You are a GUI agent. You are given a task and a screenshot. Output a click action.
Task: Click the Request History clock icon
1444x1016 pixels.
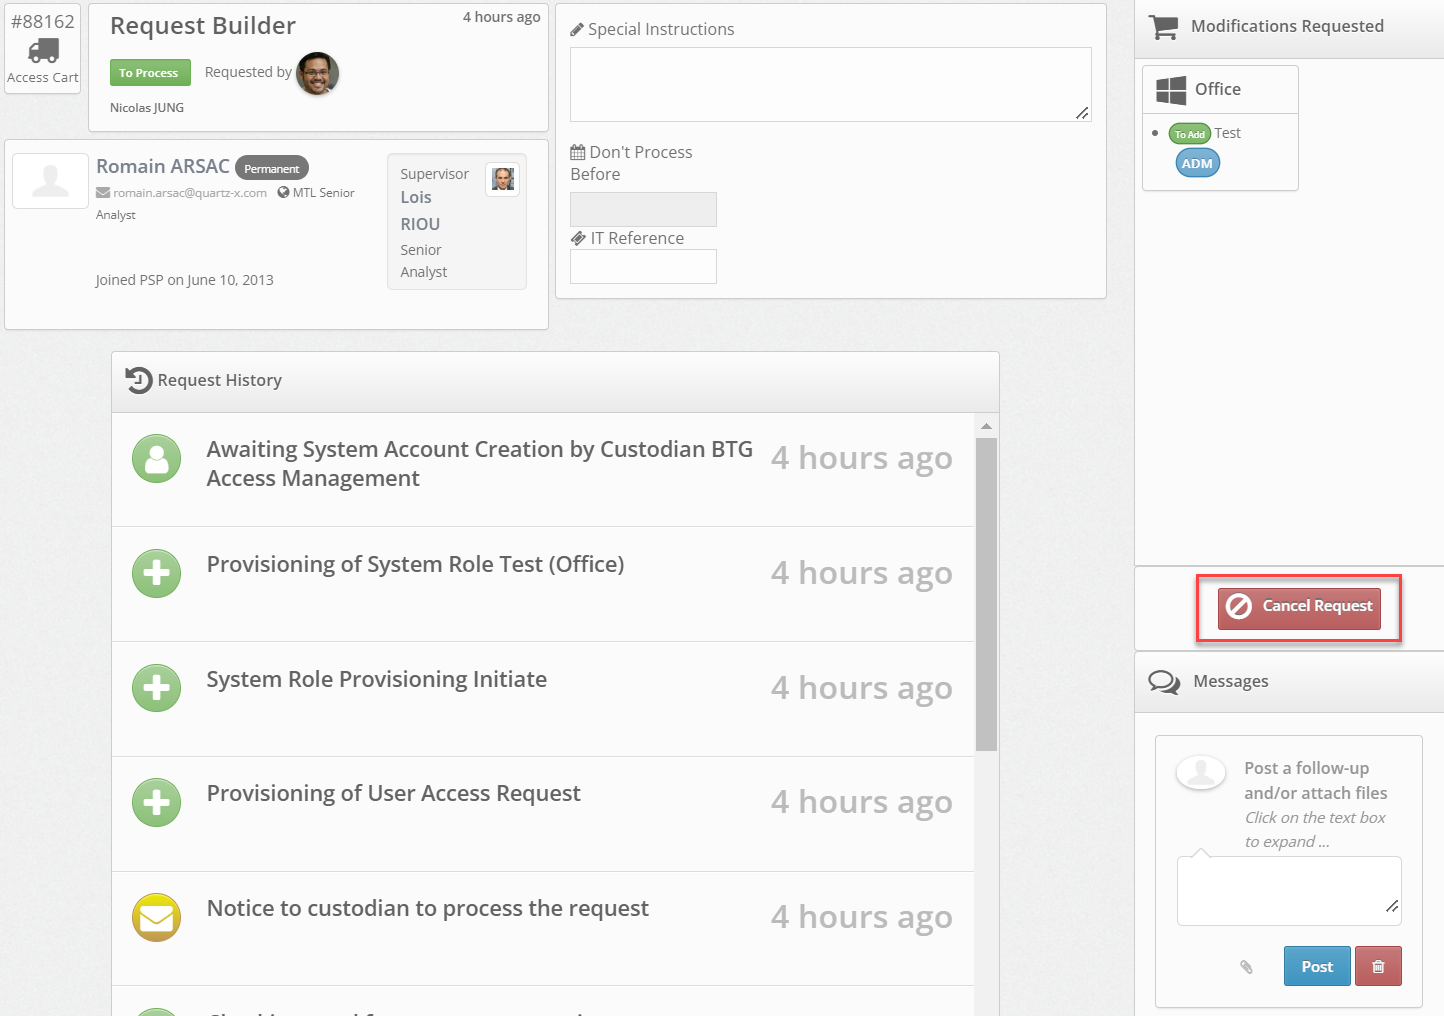[x=139, y=380]
